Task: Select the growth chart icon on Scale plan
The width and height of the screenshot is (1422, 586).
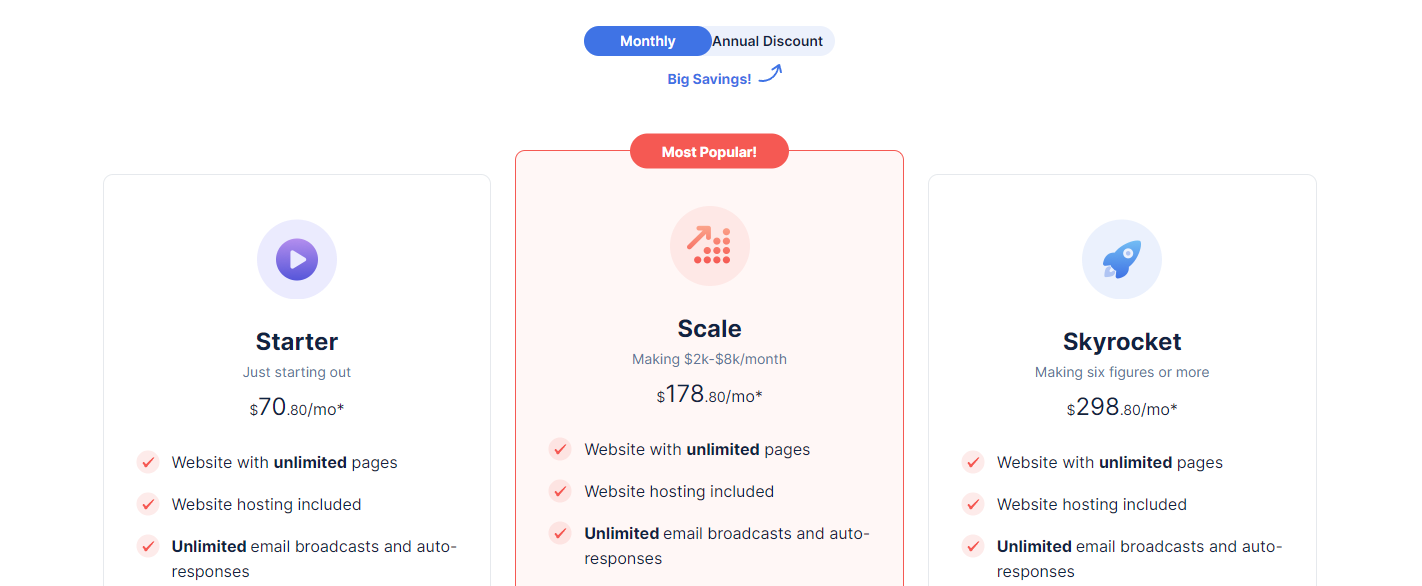Action: tap(709, 246)
